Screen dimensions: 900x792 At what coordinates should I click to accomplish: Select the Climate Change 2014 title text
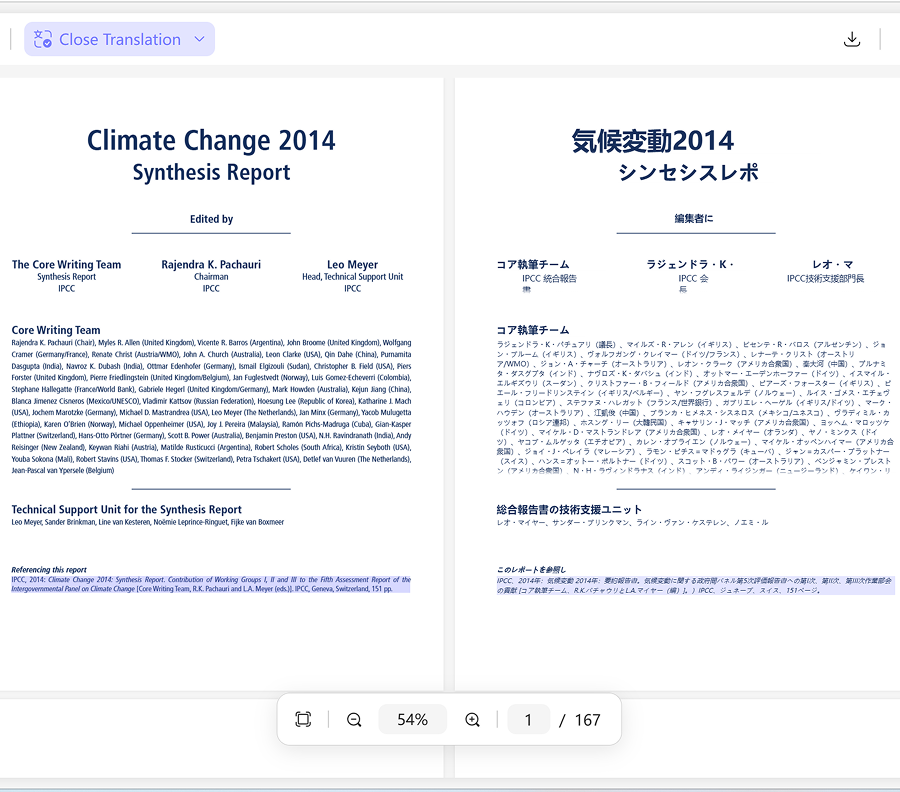(x=210, y=140)
